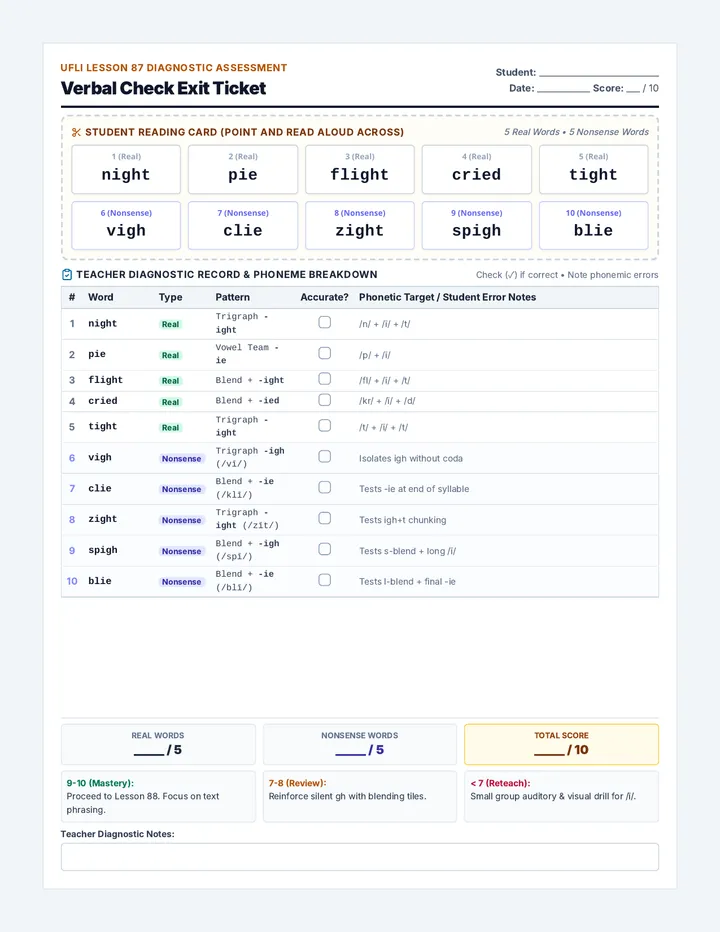Click the clipboard icon beside Teacher Diagnostic Record
Screen dimensions: 720x932
tap(67, 275)
